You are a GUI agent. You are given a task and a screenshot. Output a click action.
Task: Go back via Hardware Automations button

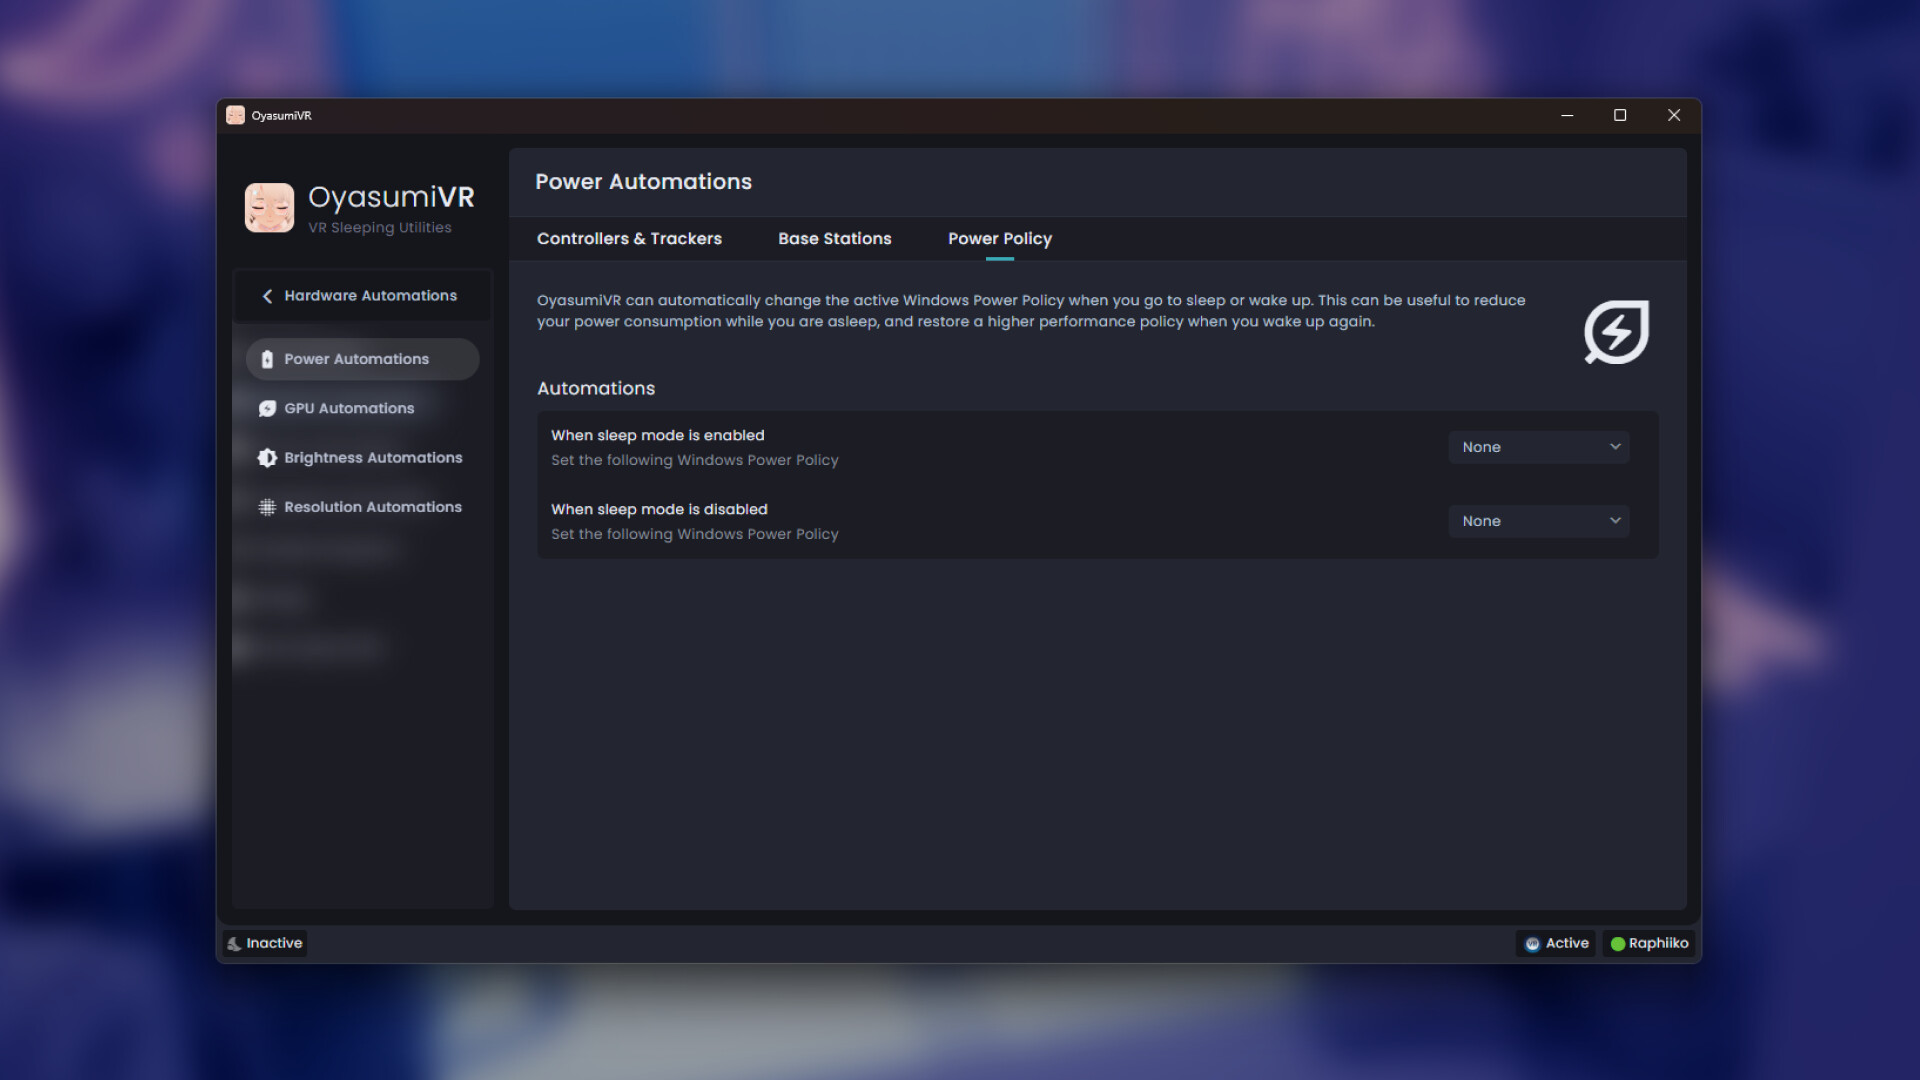click(x=362, y=296)
